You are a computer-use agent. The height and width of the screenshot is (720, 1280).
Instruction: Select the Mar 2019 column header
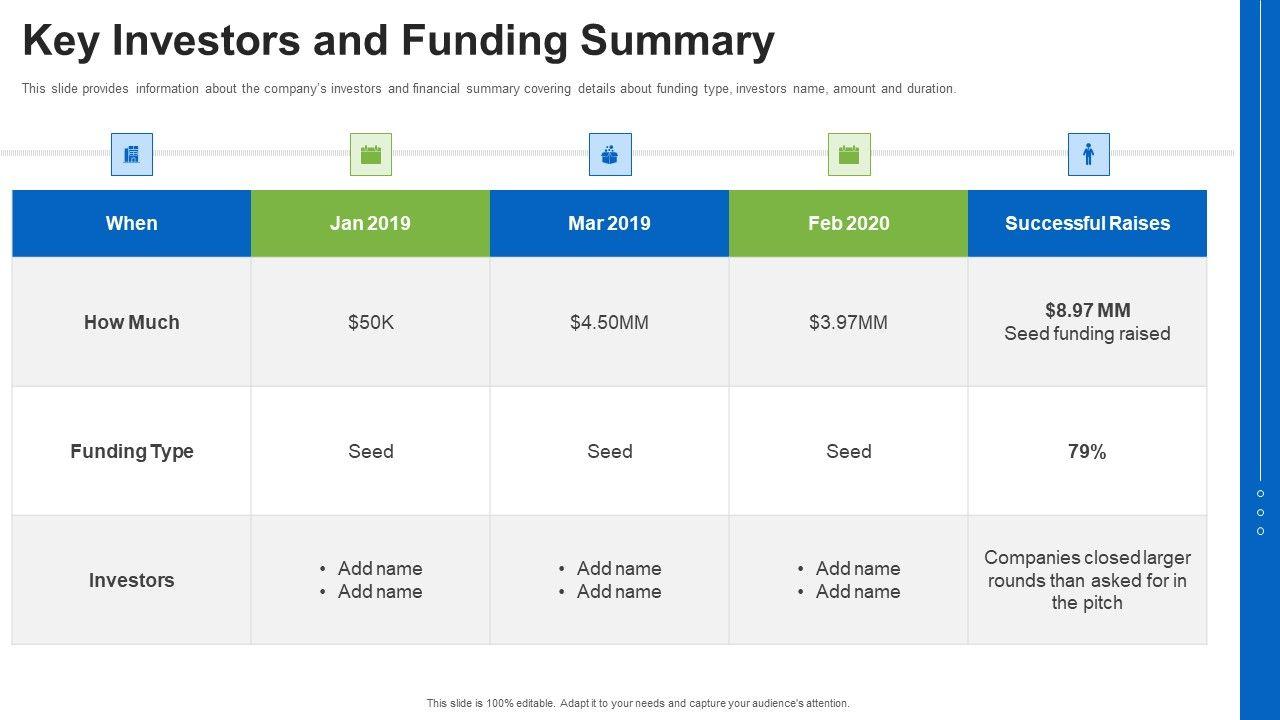tap(609, 223)
